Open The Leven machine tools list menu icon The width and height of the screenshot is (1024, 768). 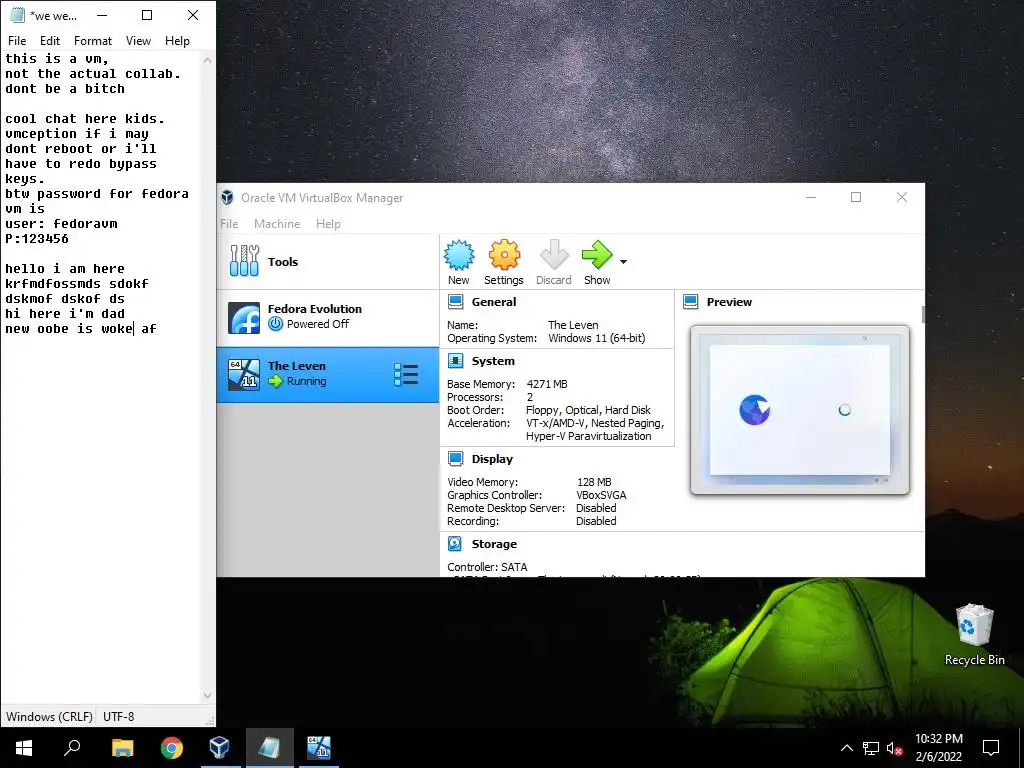[406, 375]
